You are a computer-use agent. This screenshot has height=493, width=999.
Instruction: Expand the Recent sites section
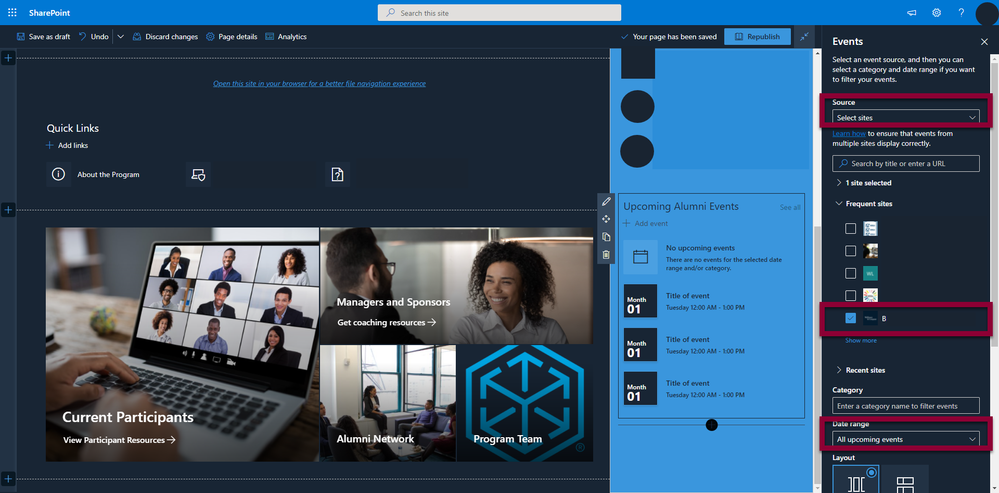click(x=859, y=370)
